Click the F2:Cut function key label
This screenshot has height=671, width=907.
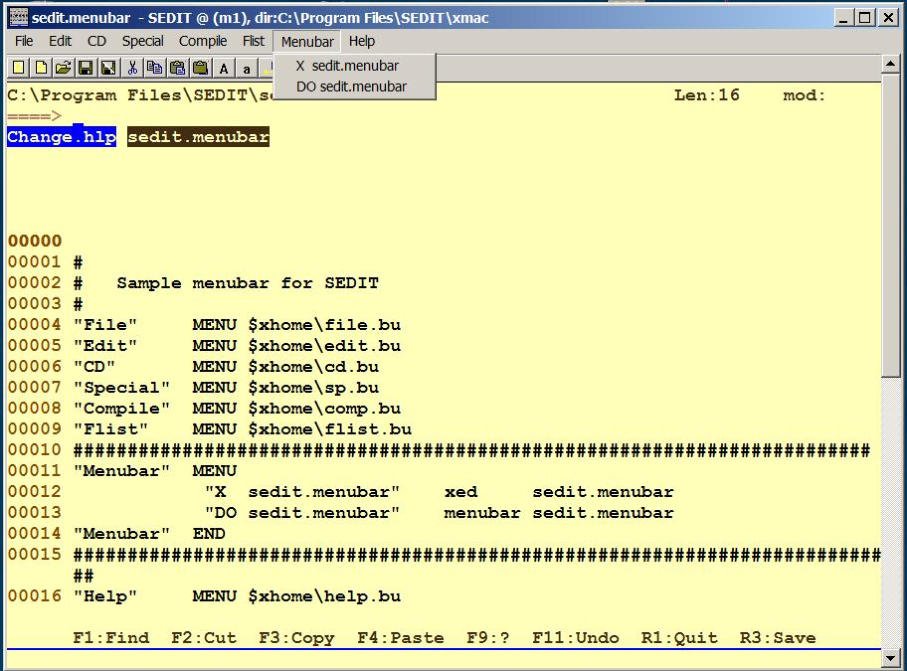[204, 637]
